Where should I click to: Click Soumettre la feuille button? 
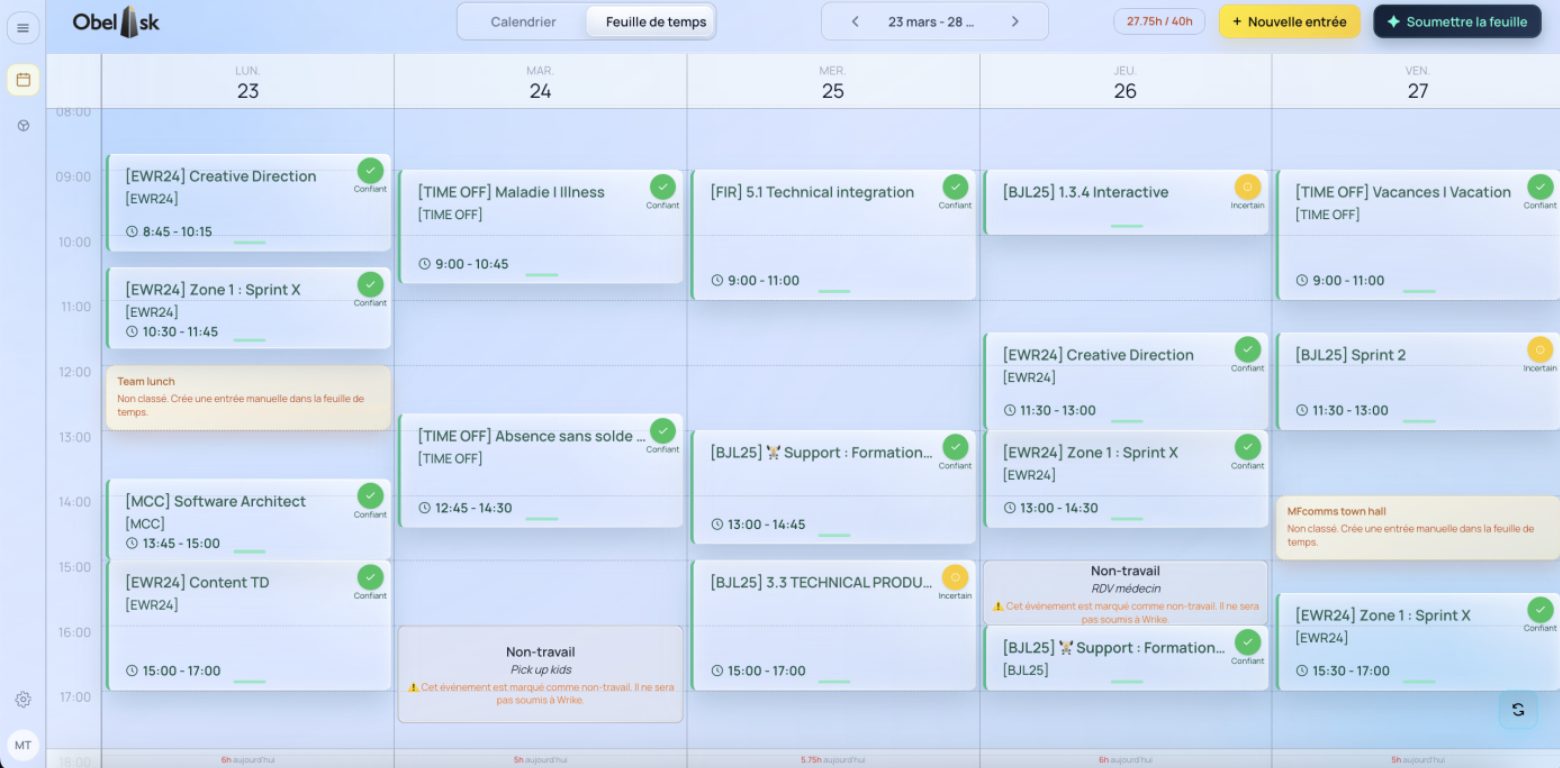(1457, 21)
